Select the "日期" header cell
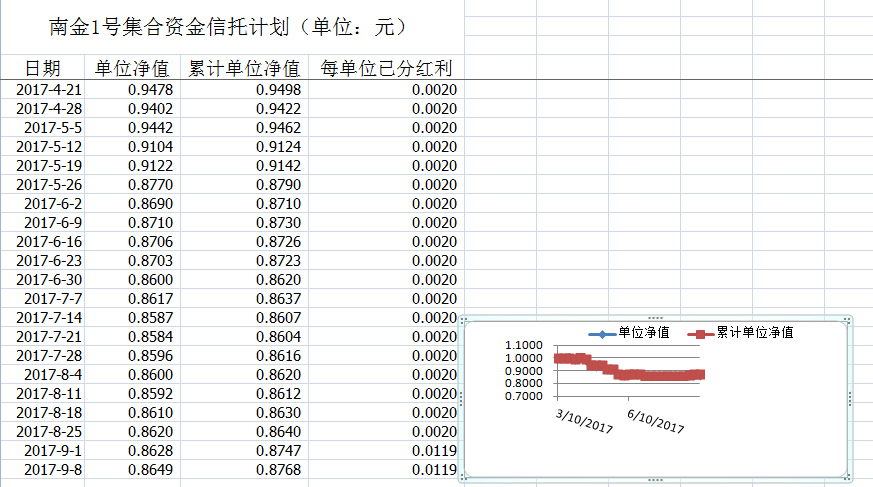Image resolution: width=873 pixels, height=487 pixels. (x=43, y=68)
